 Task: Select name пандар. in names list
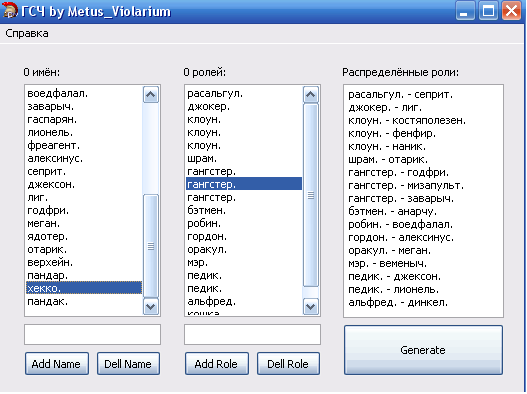coord(84,275)
